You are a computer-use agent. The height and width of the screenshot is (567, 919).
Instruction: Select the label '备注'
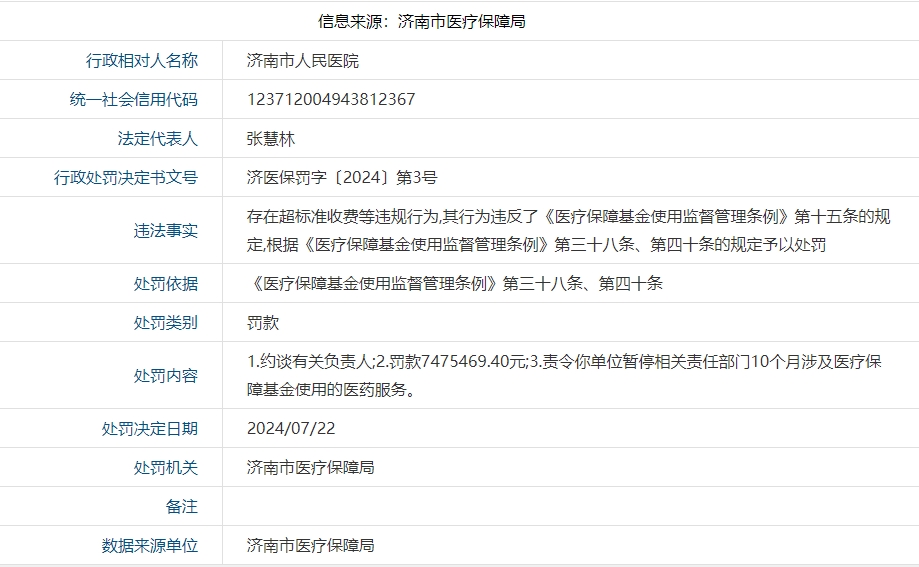point(182,506)
